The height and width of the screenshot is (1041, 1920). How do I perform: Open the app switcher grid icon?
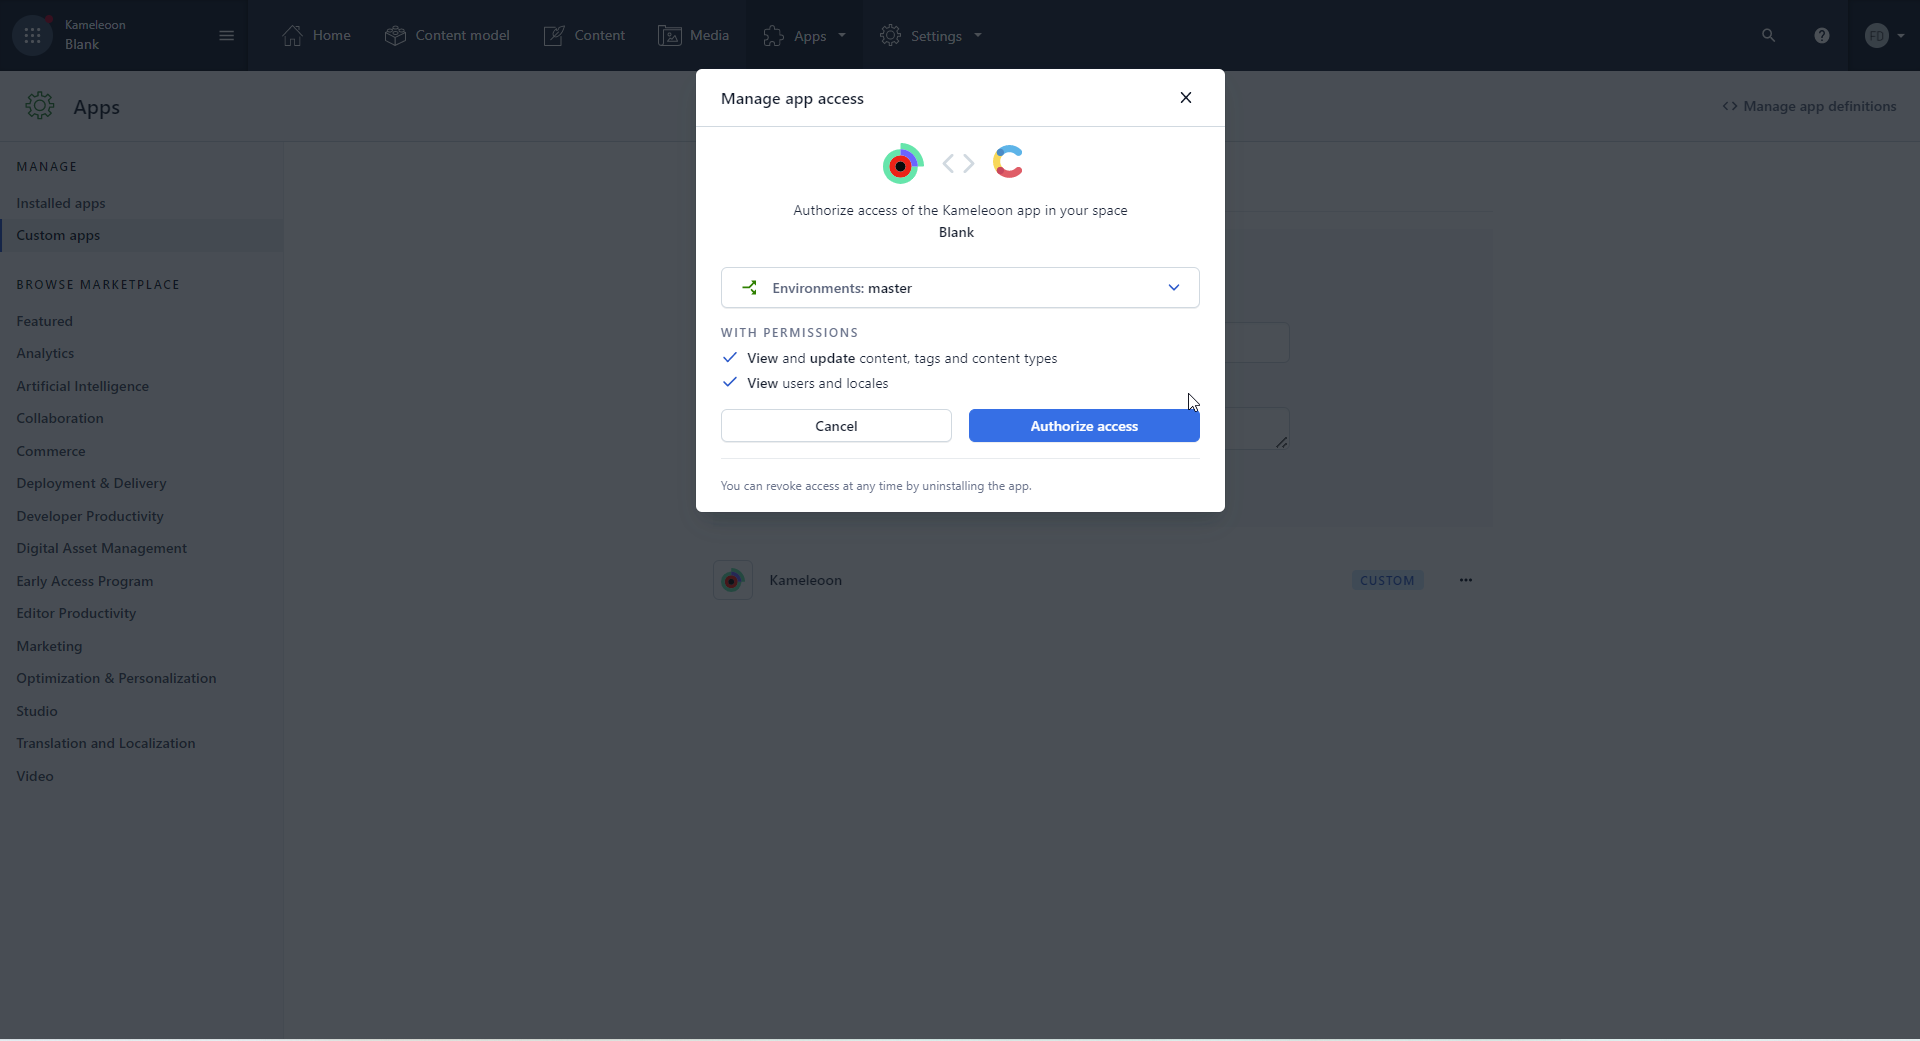pos(32,35)
